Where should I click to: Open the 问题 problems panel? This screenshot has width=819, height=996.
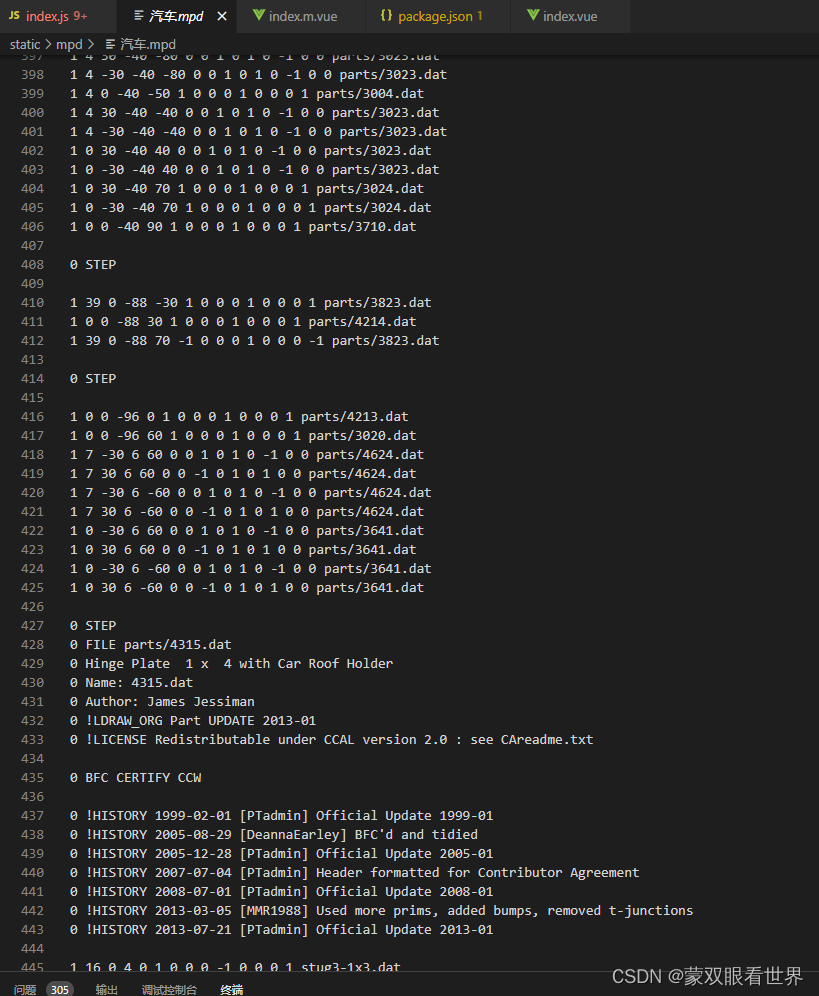(x=24, y=989)
